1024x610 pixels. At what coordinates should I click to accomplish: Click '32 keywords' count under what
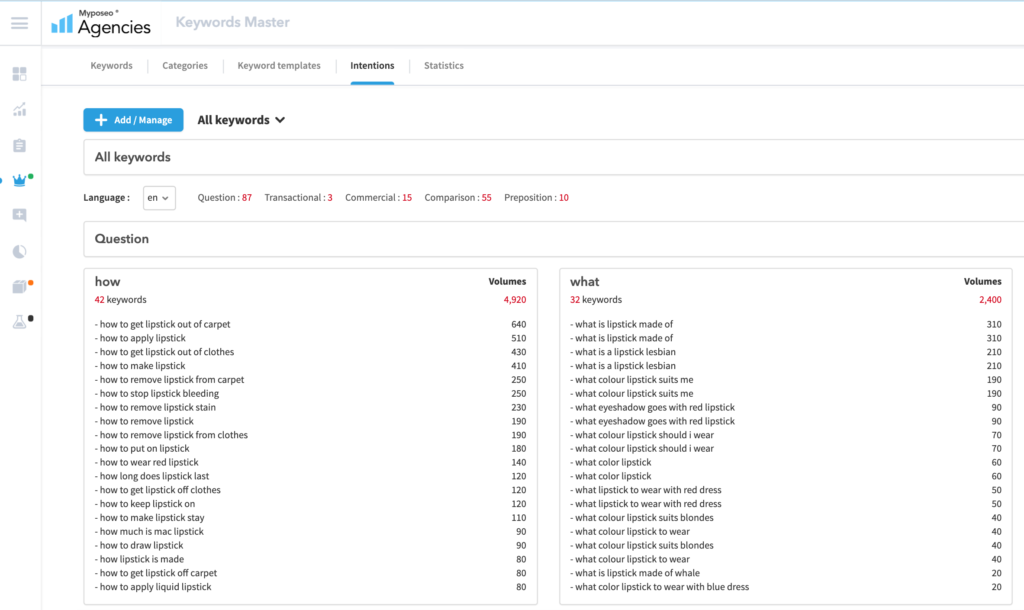(596, 300)
